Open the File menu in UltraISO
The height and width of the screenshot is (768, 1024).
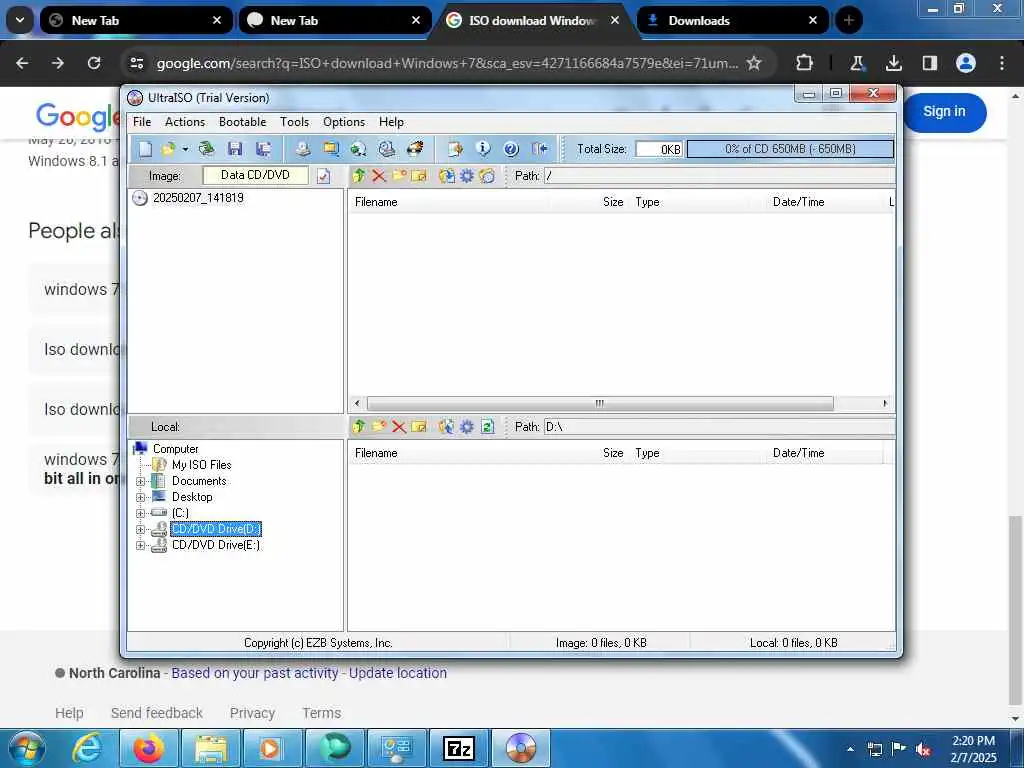pyautogui.click(x=142, y=122)
